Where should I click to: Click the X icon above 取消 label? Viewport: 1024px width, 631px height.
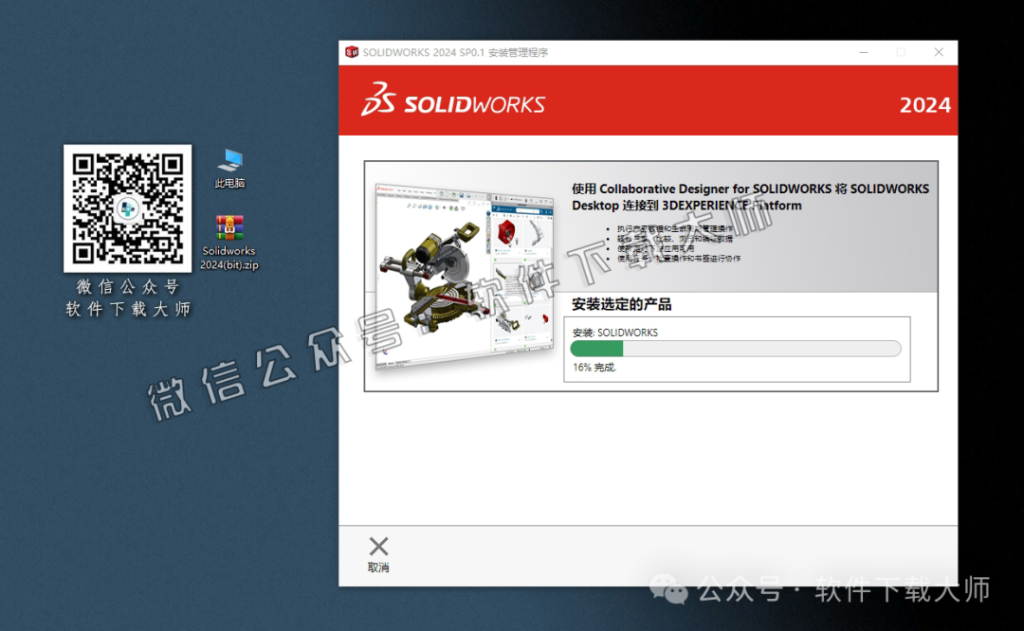click(x=378, y=545)
